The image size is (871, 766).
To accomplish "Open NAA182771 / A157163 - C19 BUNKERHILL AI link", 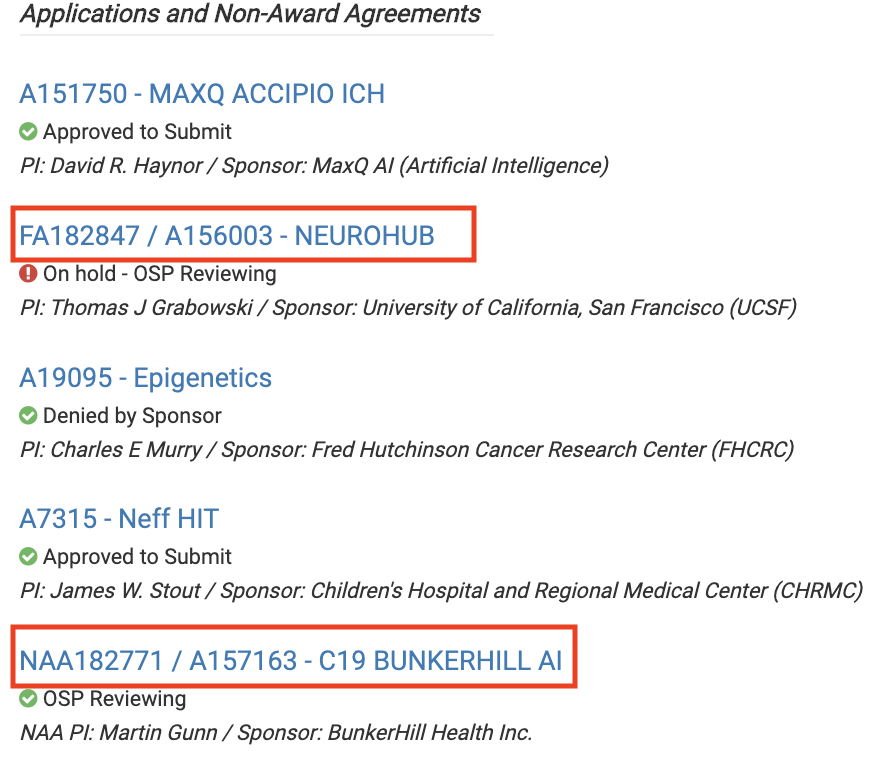I will click(291, 660).
